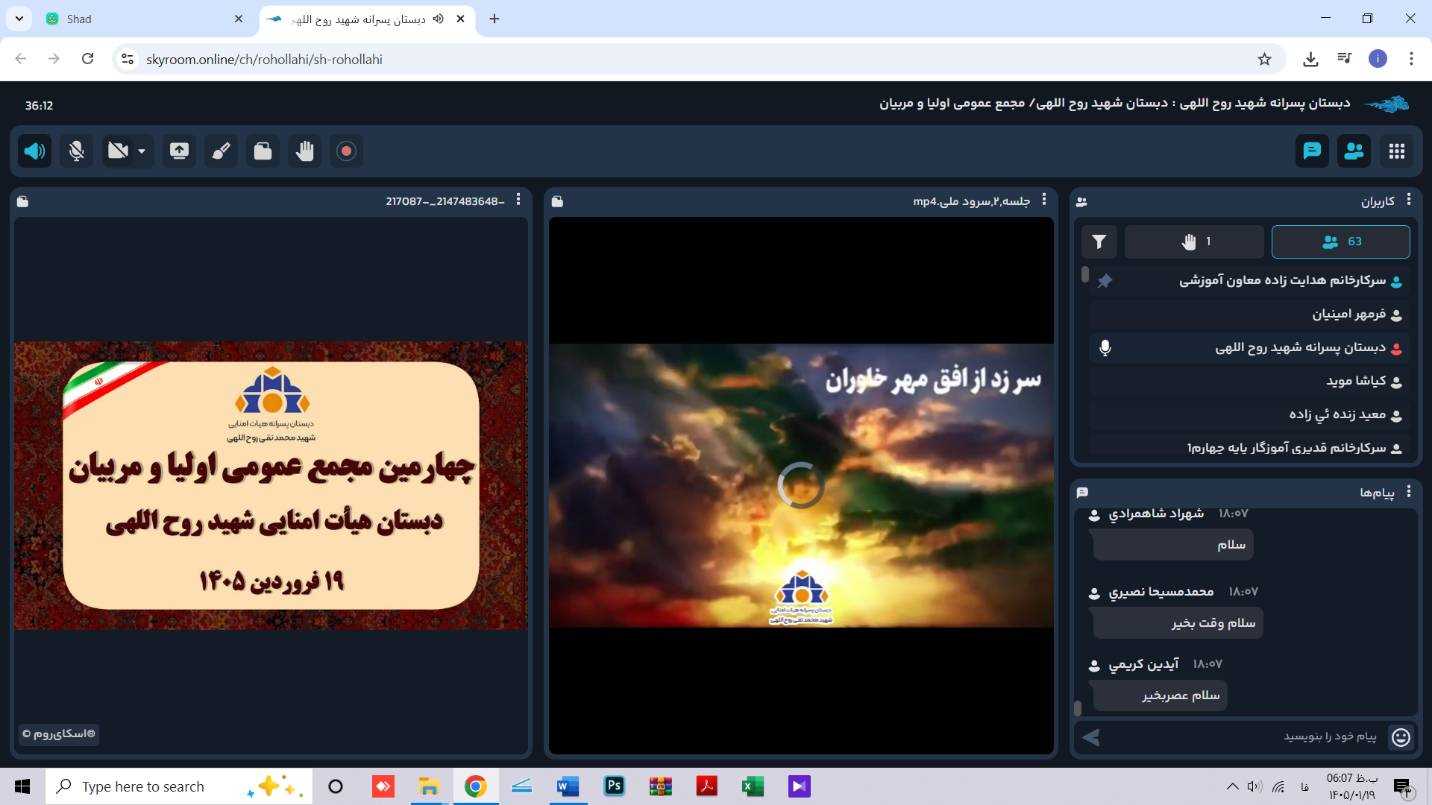Open the screen share upload button
The image size is (1432, 805).
(179, 151)
